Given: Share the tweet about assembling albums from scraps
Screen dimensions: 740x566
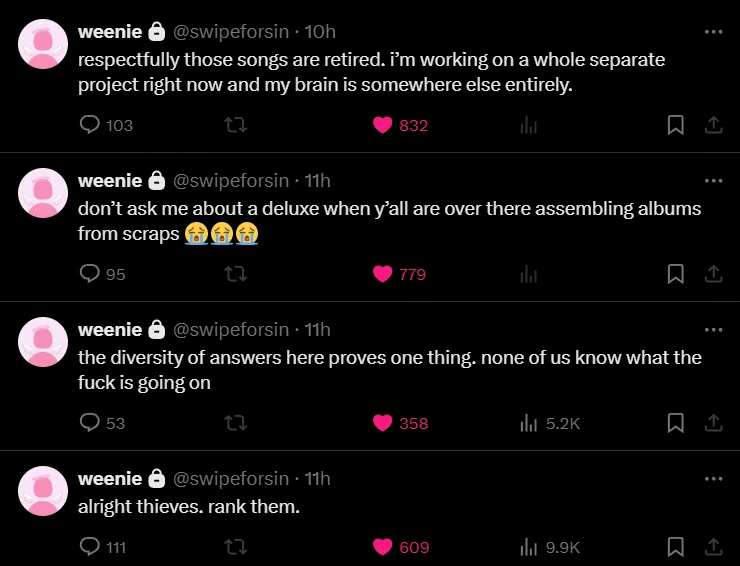Looking at the screenshot, I should [714, 274].
